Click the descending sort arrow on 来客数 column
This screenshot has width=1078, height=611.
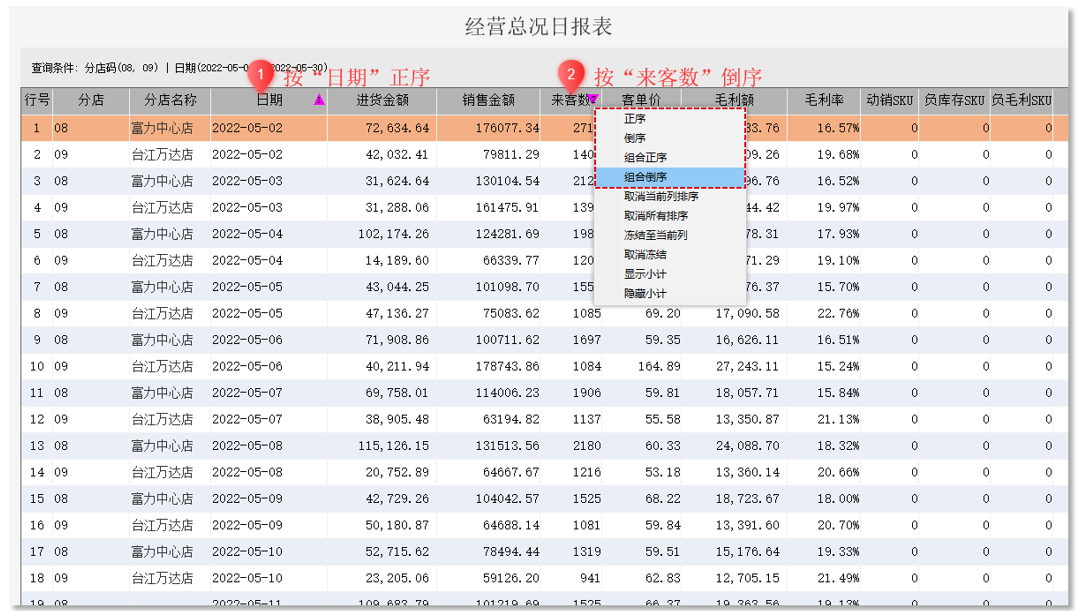point(594,98)
